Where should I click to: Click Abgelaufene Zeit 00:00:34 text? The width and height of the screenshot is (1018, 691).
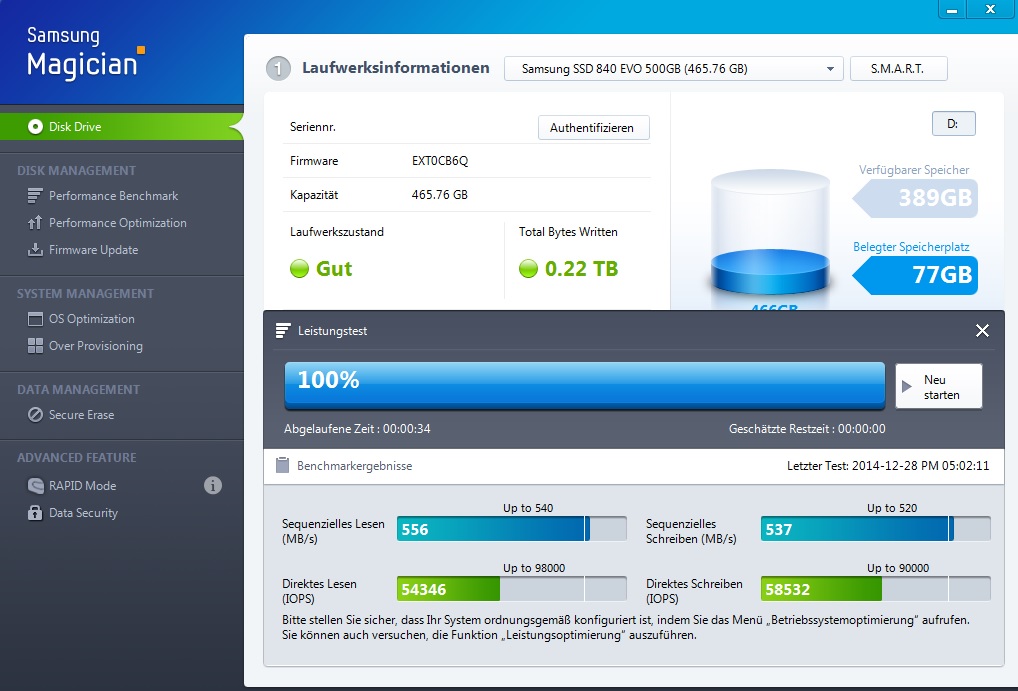357,429
